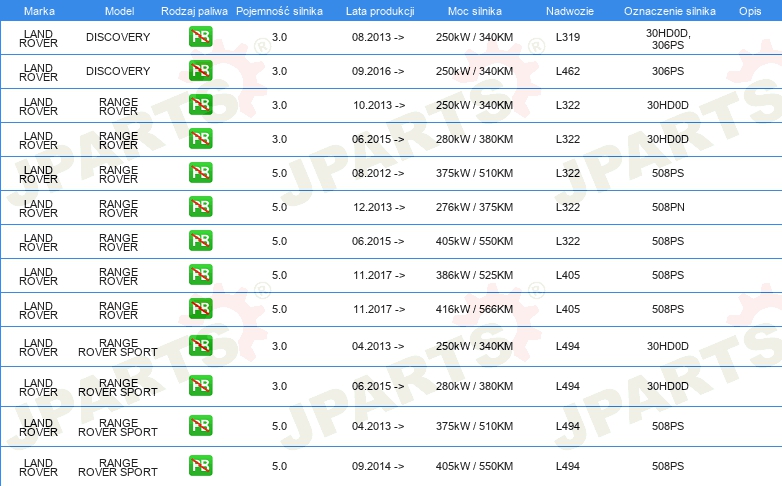This screenshot has width=782, height=486.
Task: Click the fuel icon in the 276kW Range Rover row
Action: click(x=200, y=207)
